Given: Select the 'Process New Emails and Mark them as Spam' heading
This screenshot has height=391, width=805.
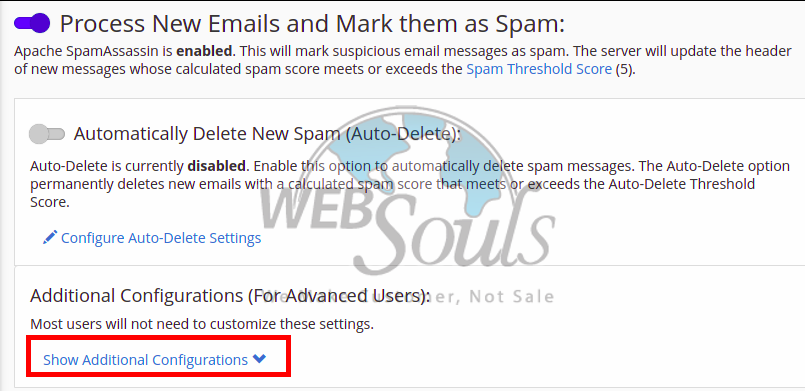Looking at the screenshot, I should [312, 24].
